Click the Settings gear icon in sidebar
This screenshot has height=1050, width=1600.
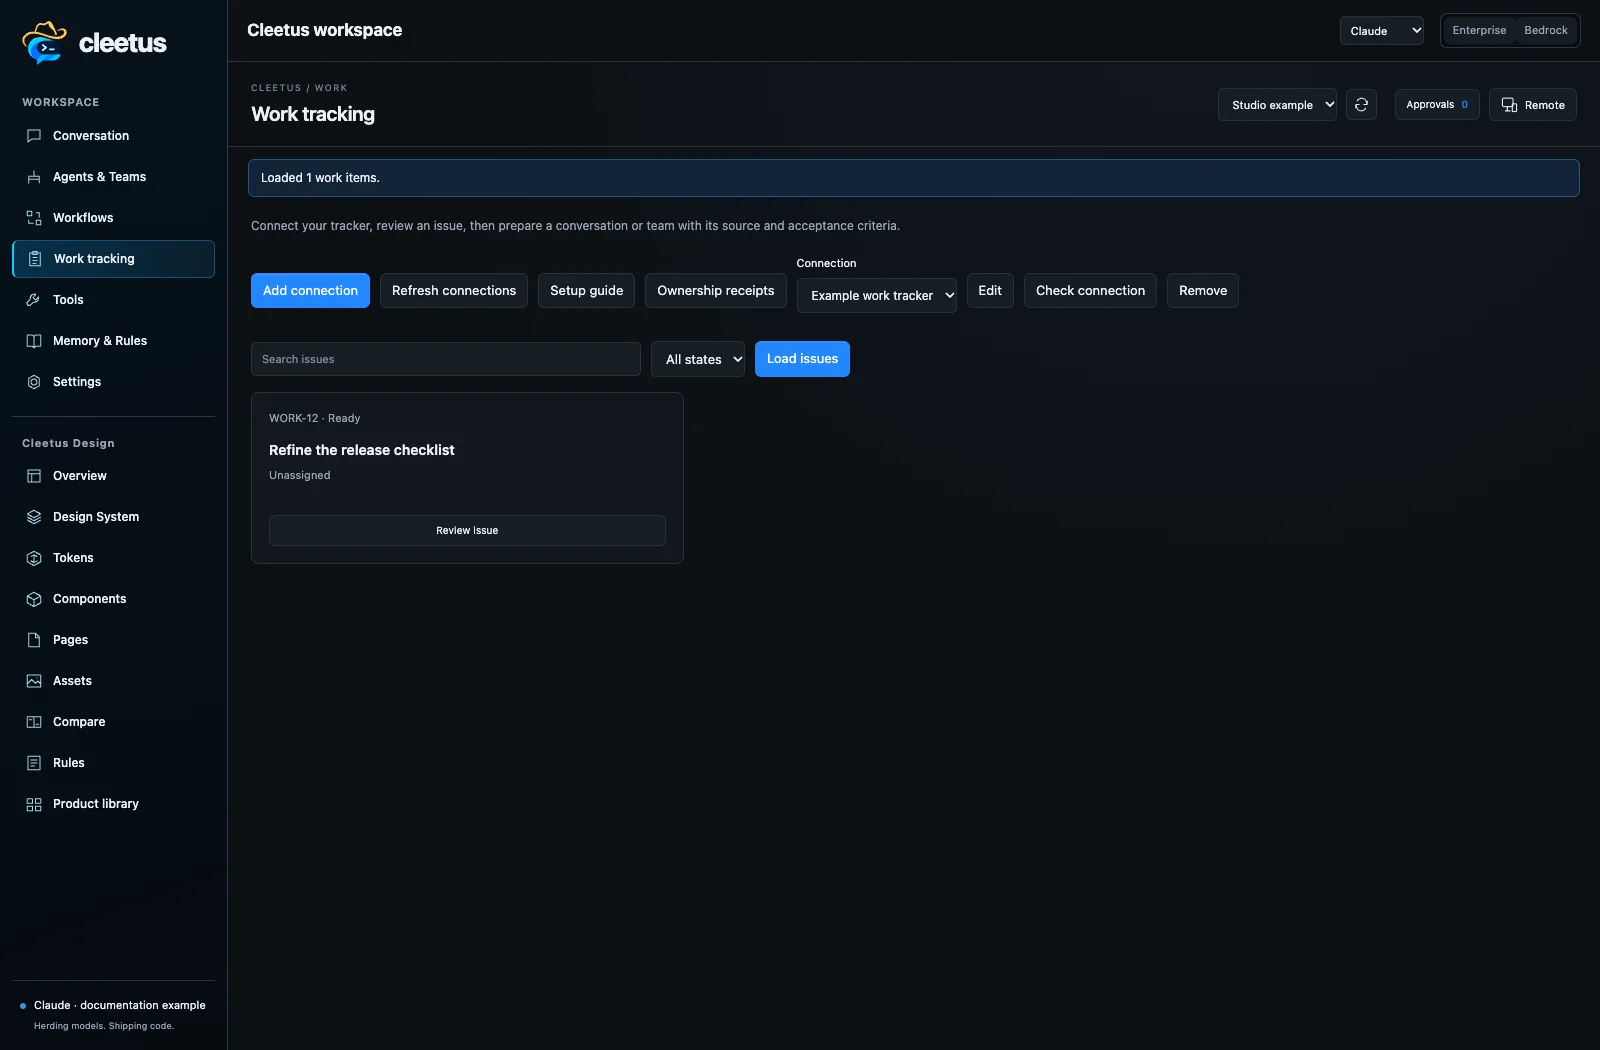34,382
